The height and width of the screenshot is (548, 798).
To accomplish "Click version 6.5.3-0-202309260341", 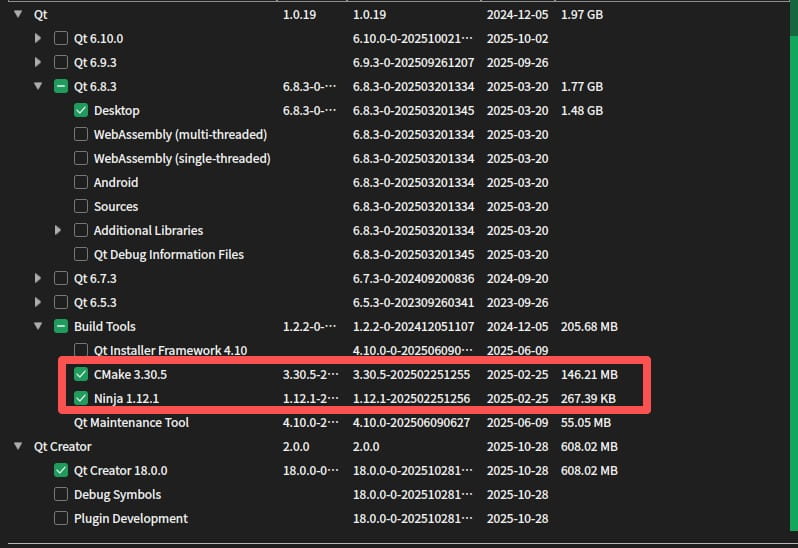I will (x=413, y=302).
